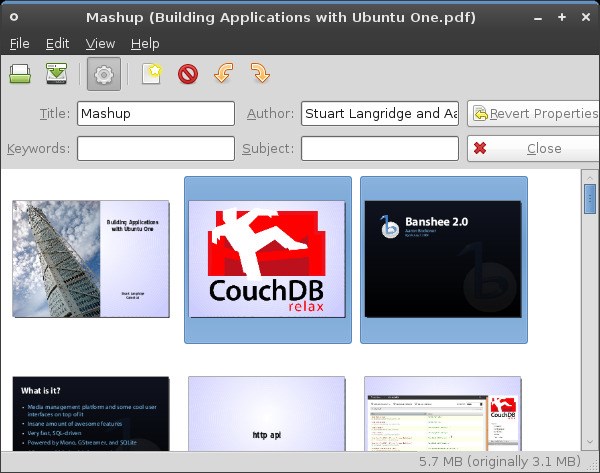This screenshot has width=600, height=473.
Task: Click the Close properties button
Action: pos(533,148)
